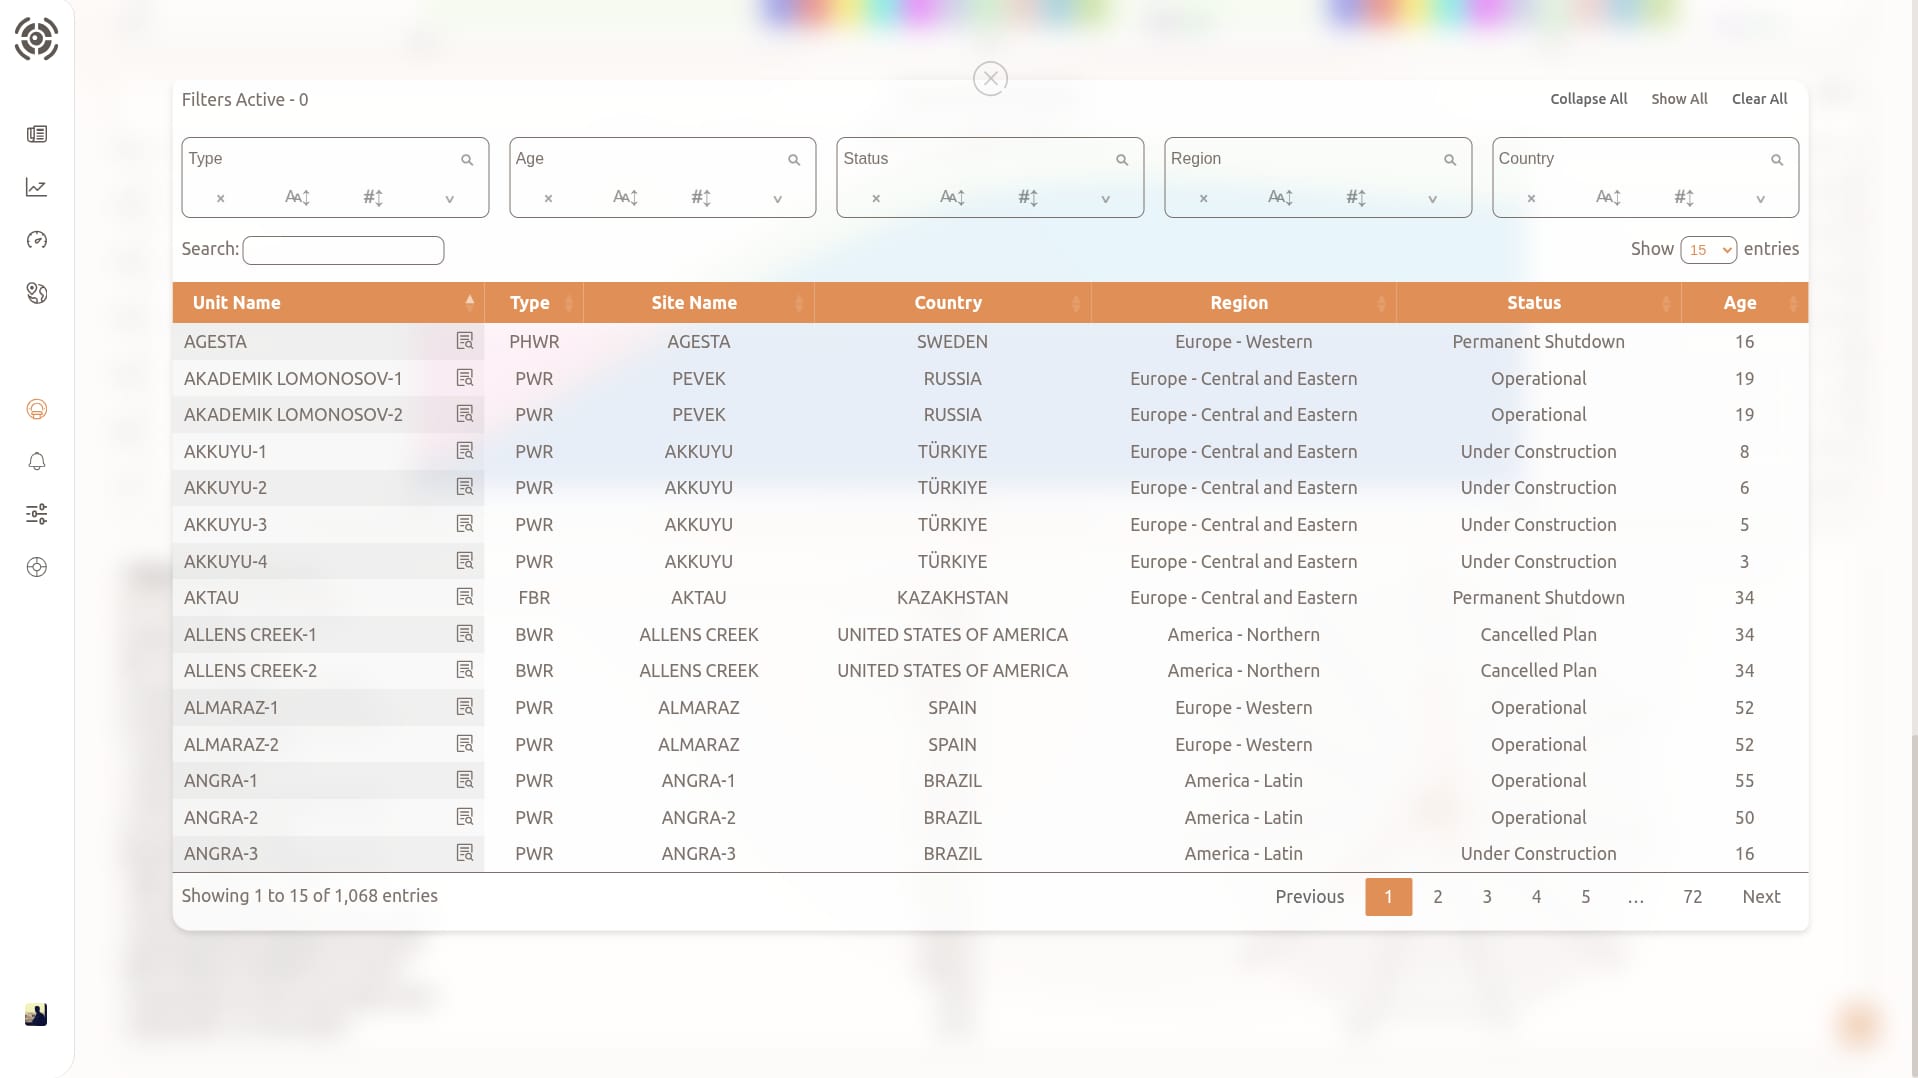Expand the Age filter pane

point(777,199)
